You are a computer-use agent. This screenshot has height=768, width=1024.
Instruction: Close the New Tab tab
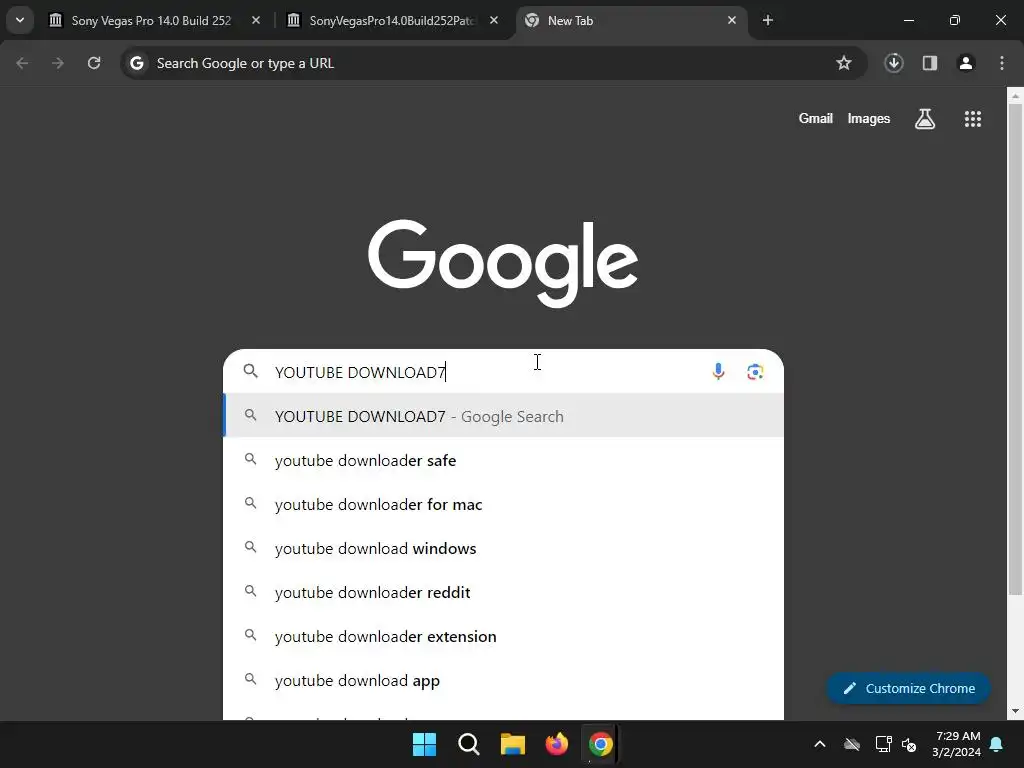point(731,21)
